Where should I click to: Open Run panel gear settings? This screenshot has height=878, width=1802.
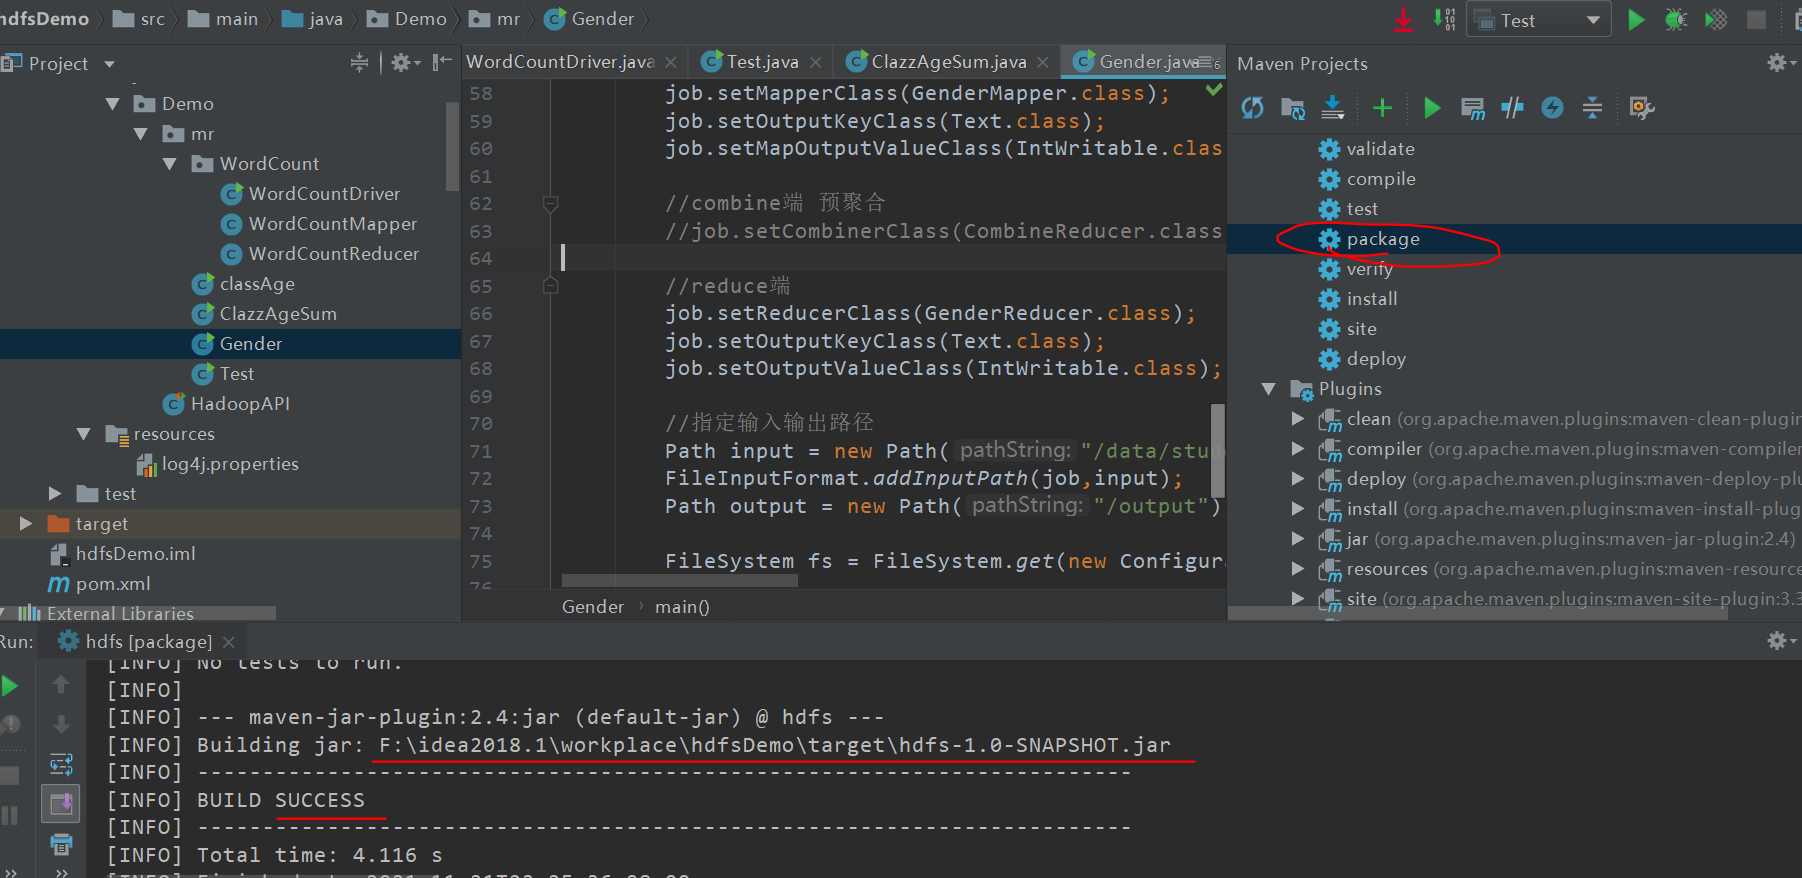1780,640
